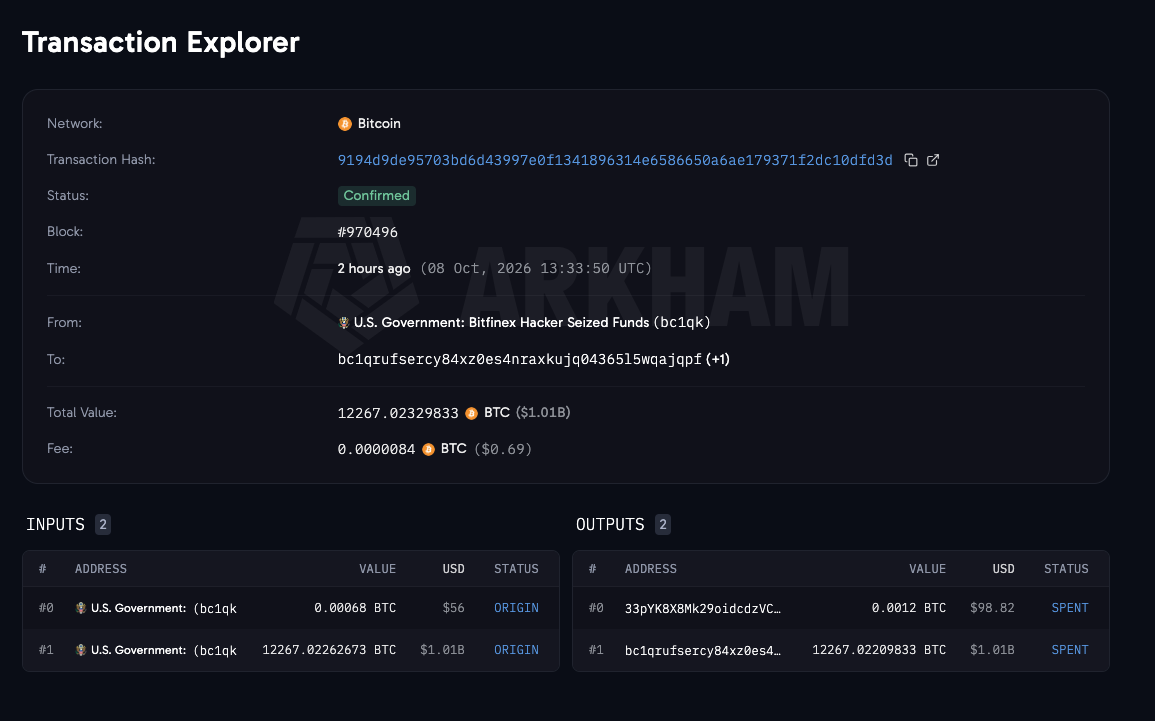Click the Bitcoin network logo icon

click(x=345, y=124)
